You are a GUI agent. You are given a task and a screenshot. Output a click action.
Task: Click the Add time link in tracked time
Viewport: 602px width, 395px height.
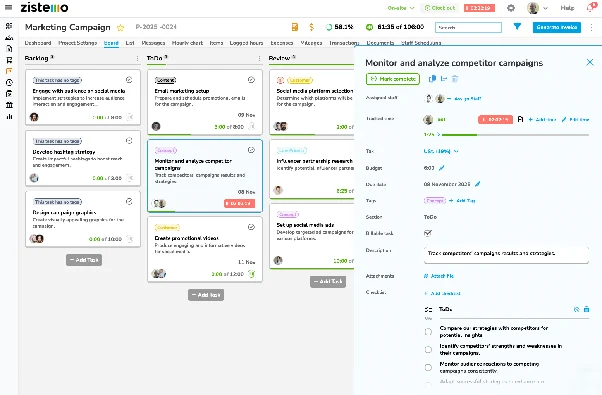542,119
